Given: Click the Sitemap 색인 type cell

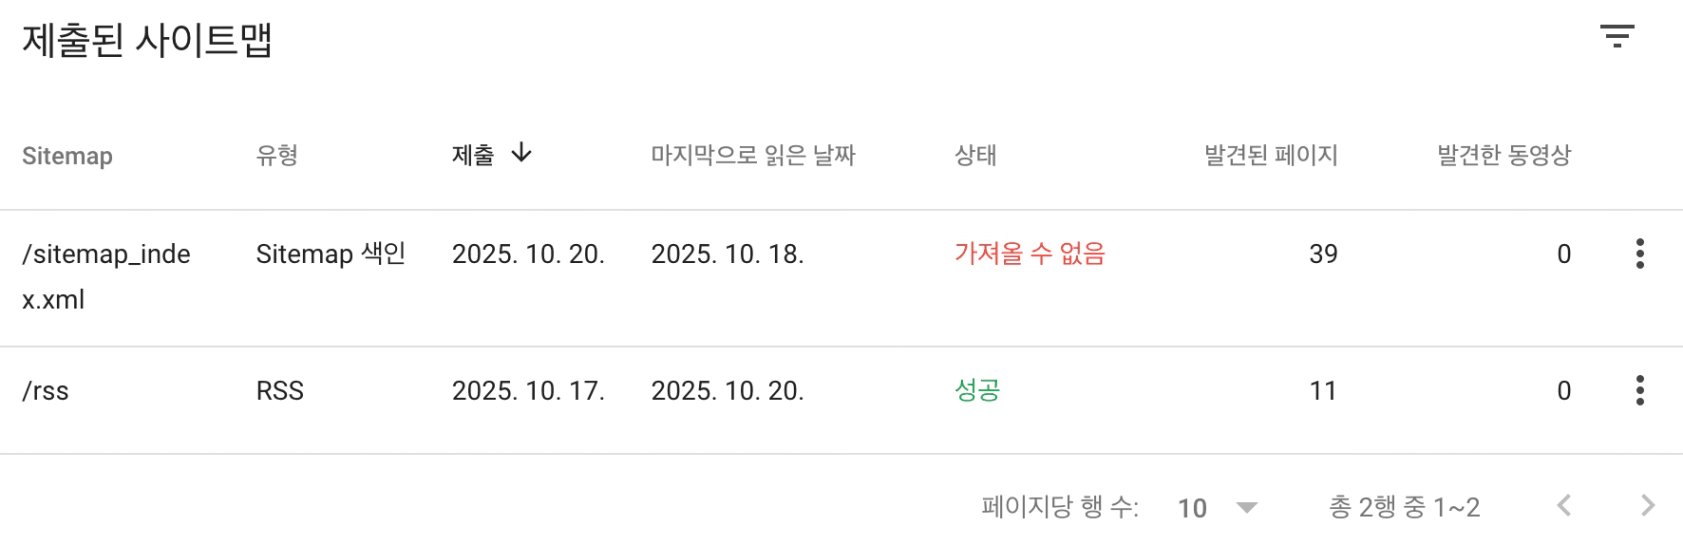Looking at the screenshot, I should tap(330, 254).
